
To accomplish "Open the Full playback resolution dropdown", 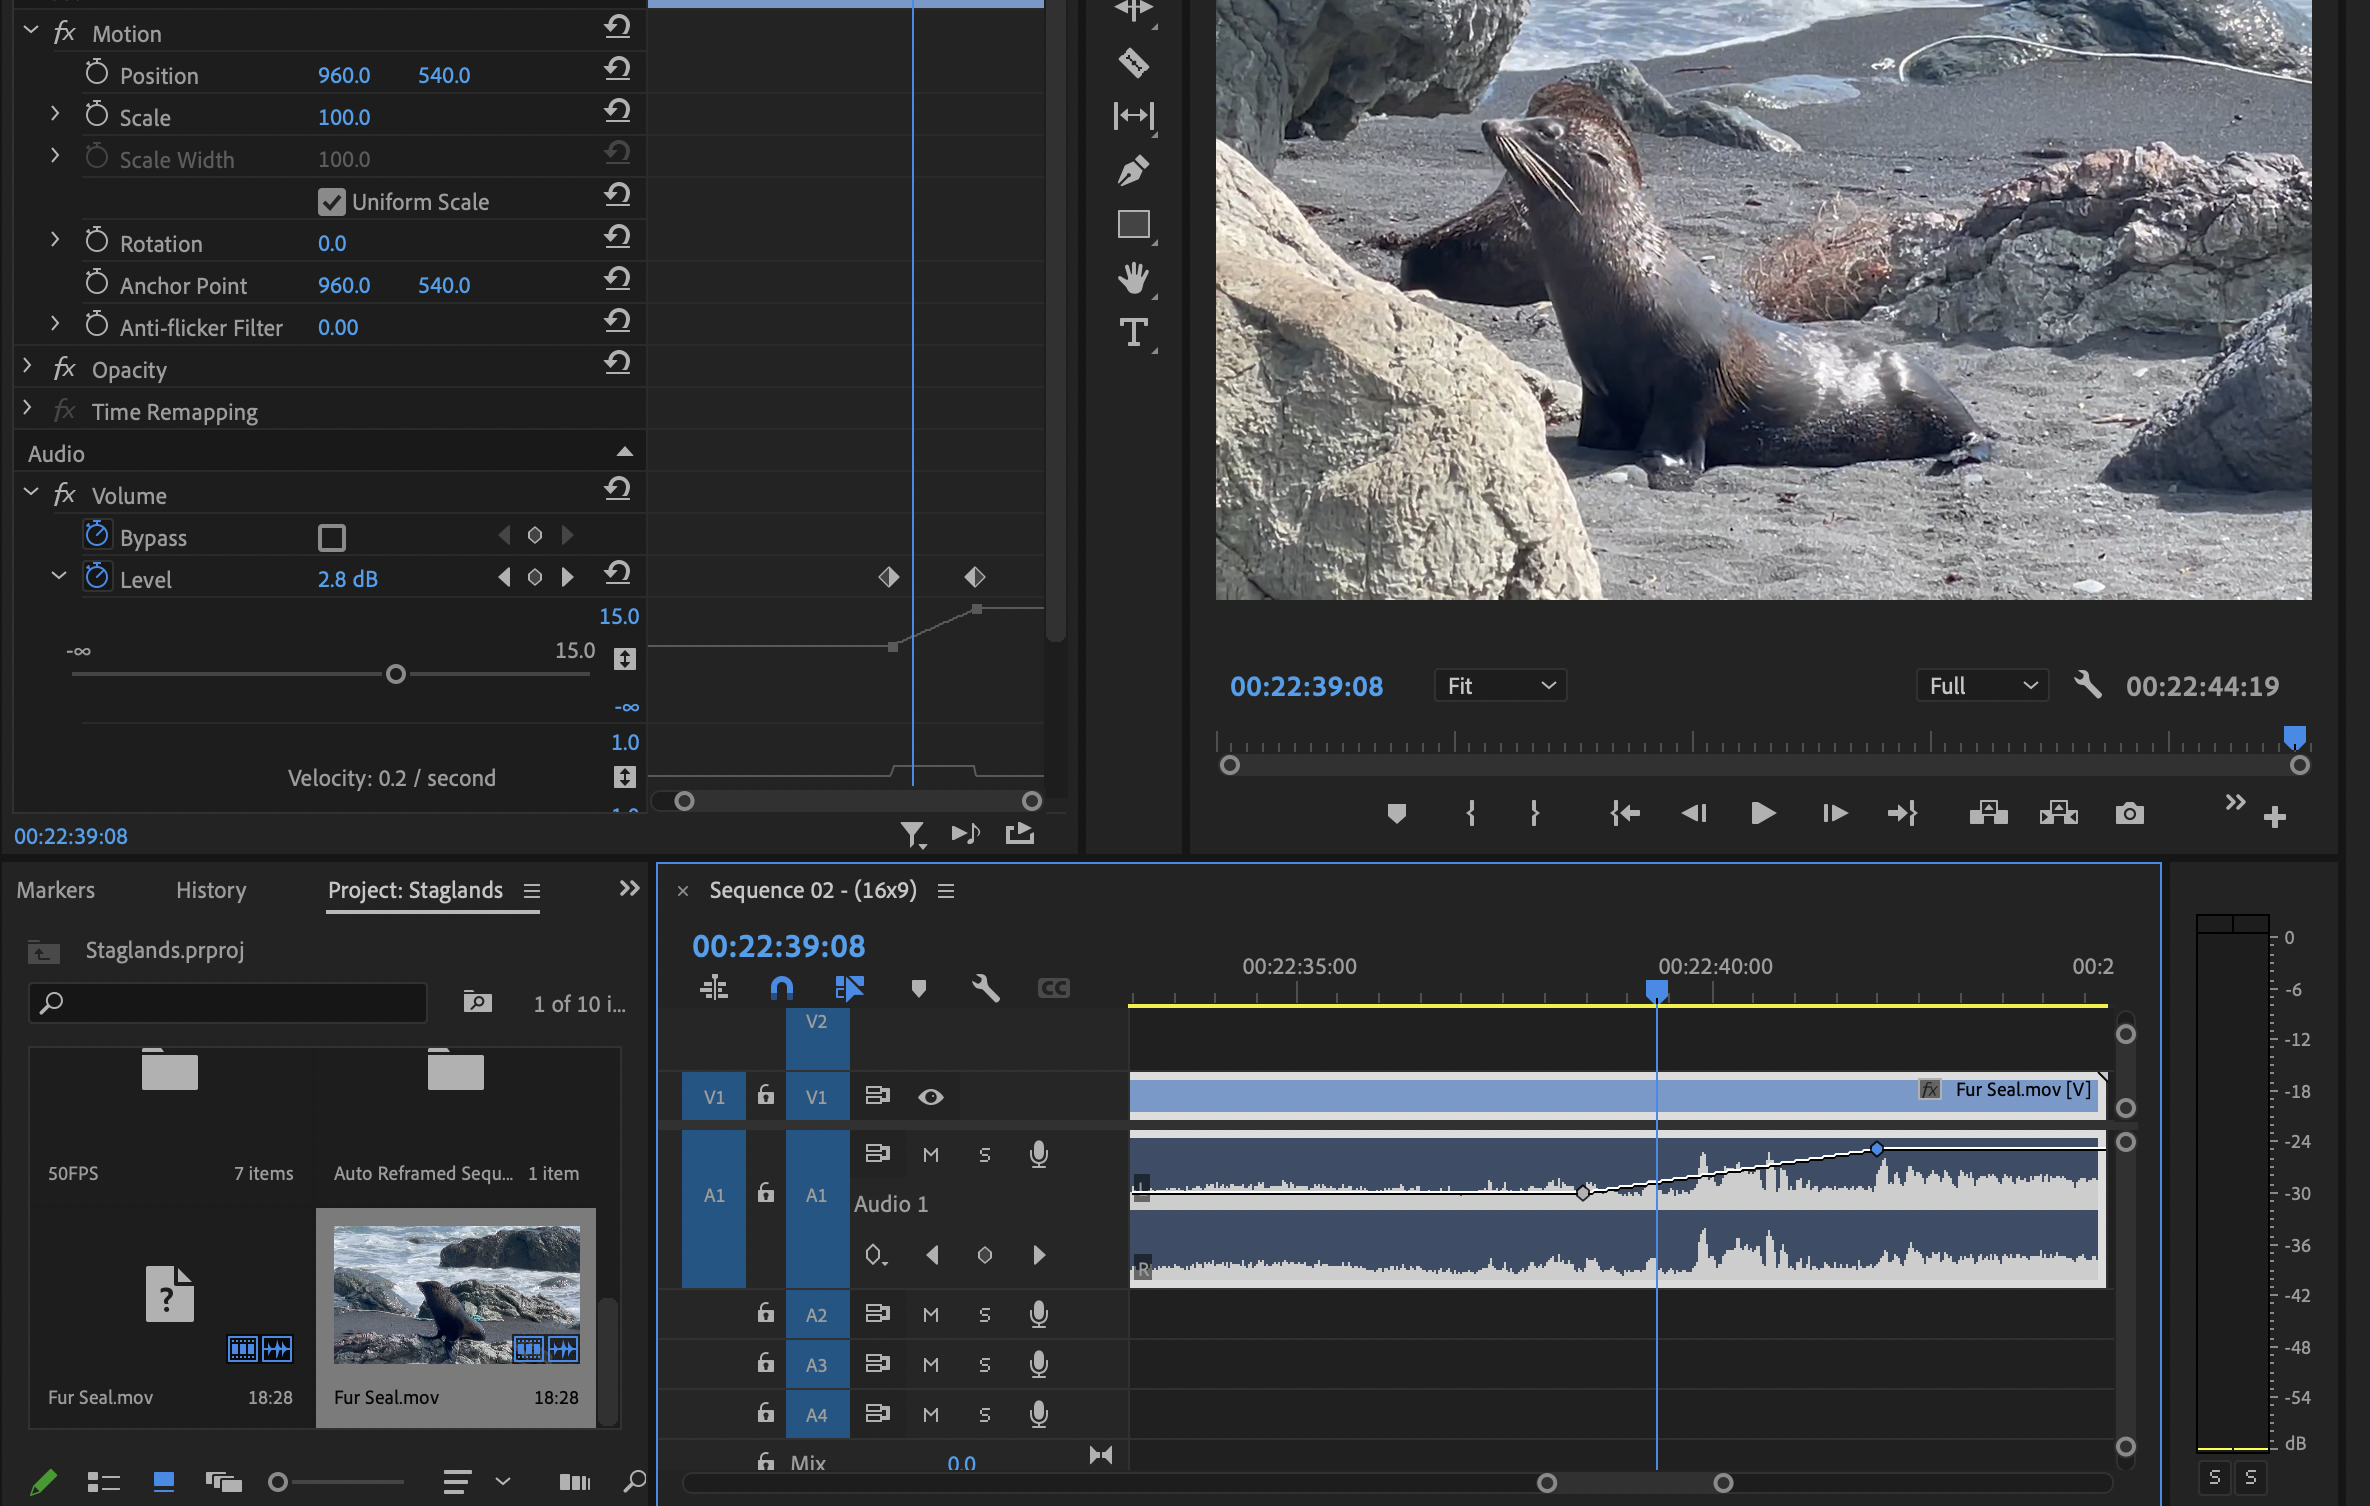I will 1982,686.
